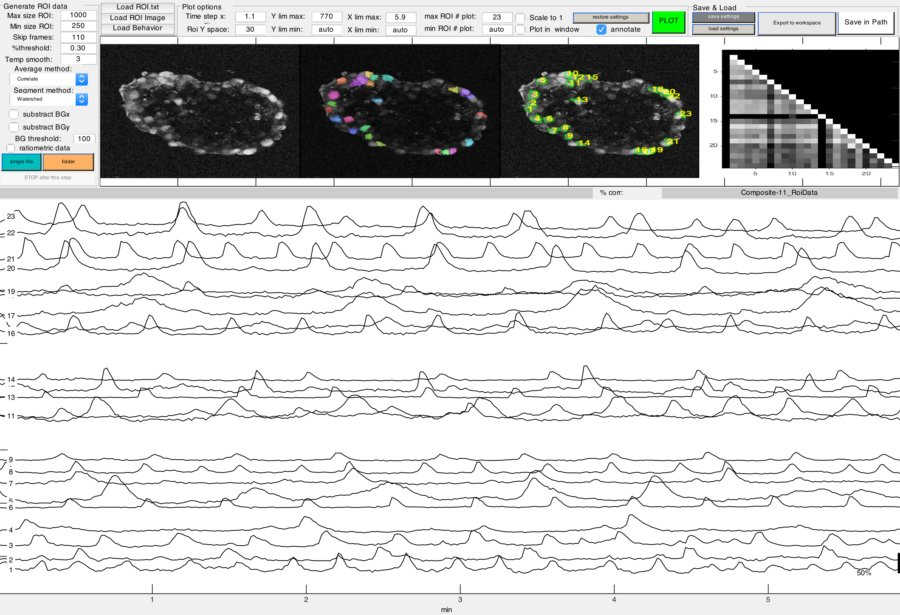Viewport: 900px width, 615px height.
Task: Edit the Max size ROI field
Action: 78,15
